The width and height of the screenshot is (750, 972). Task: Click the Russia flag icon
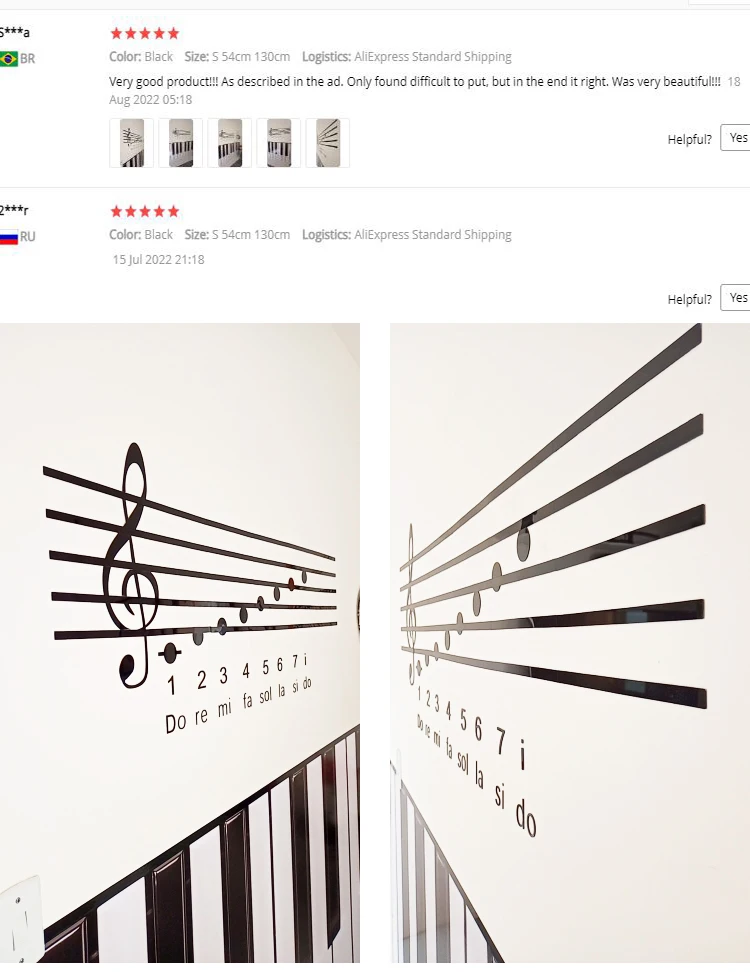pyautogui.click(x=9, y=237)
